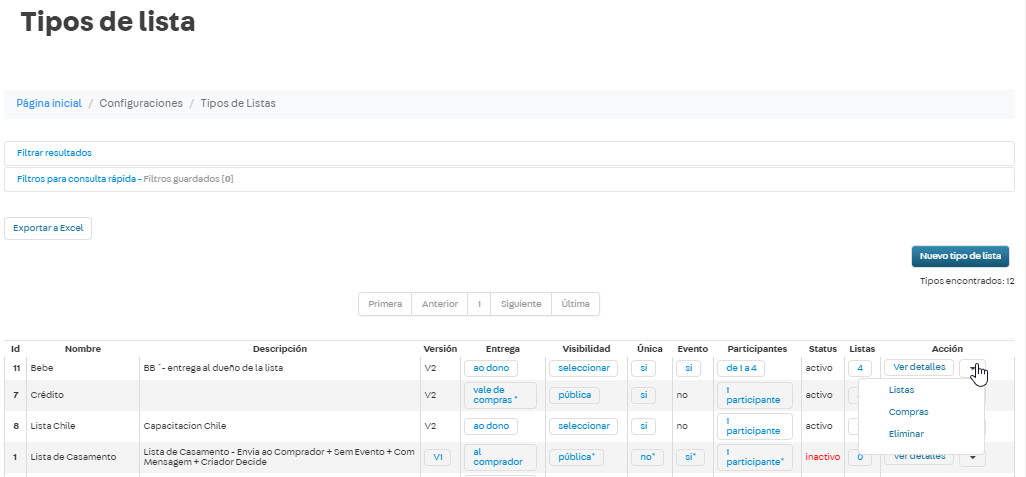1026x477 pixels.
Task: Open Ver detalles for the Bebe row
Action: tap(919, 367)
